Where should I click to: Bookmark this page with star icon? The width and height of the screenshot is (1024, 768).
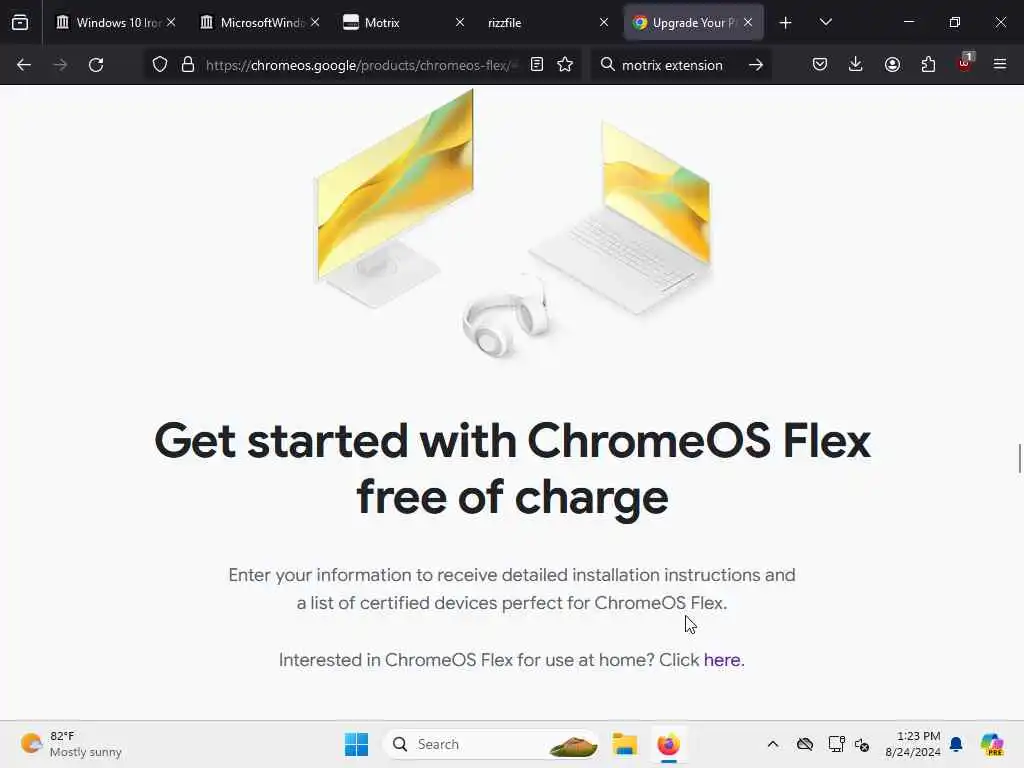click(x=565, y=65)
